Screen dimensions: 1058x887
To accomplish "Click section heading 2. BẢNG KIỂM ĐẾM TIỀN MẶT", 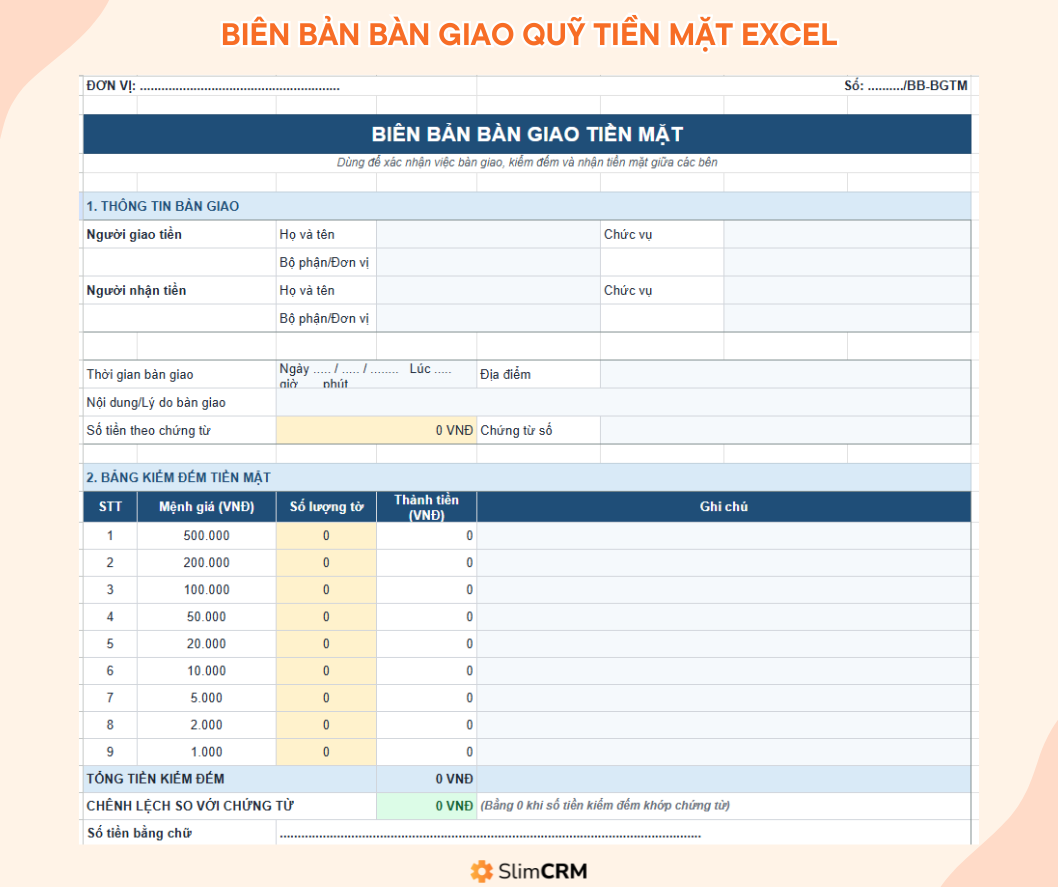I will pyautogui.click(x=178, y=478).
